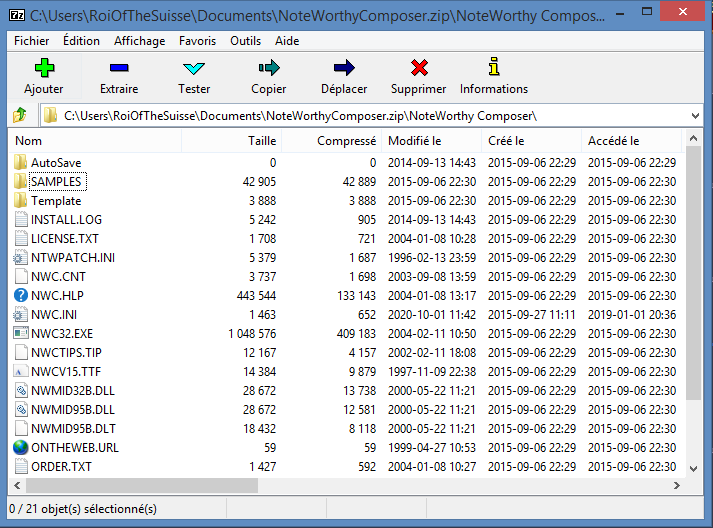
Task: Run the Tester archive check icon
Action: pos(194,68)
